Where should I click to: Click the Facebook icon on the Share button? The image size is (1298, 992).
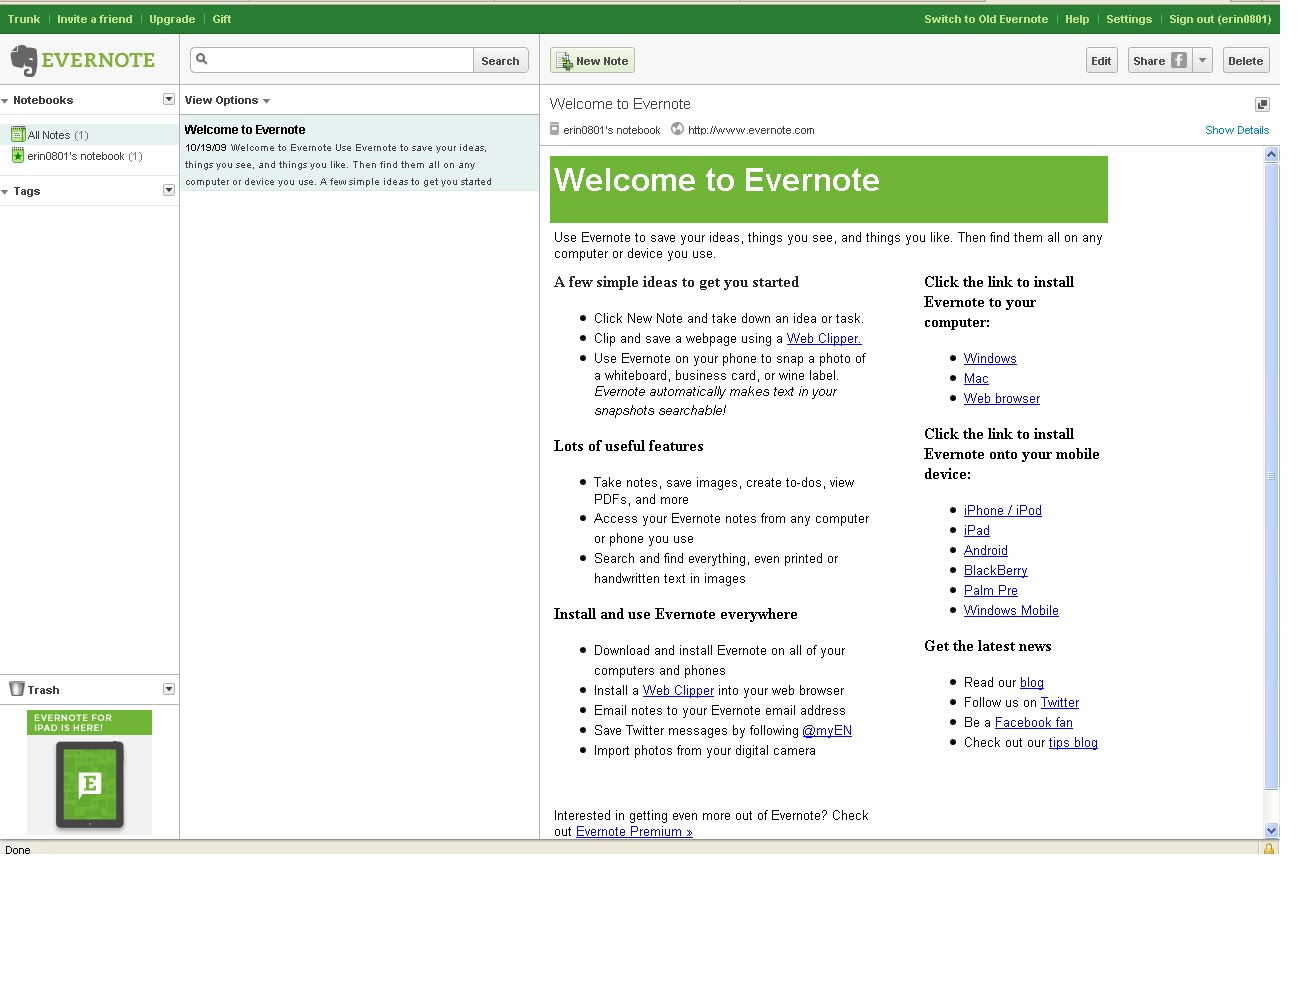pos(1178,60)
